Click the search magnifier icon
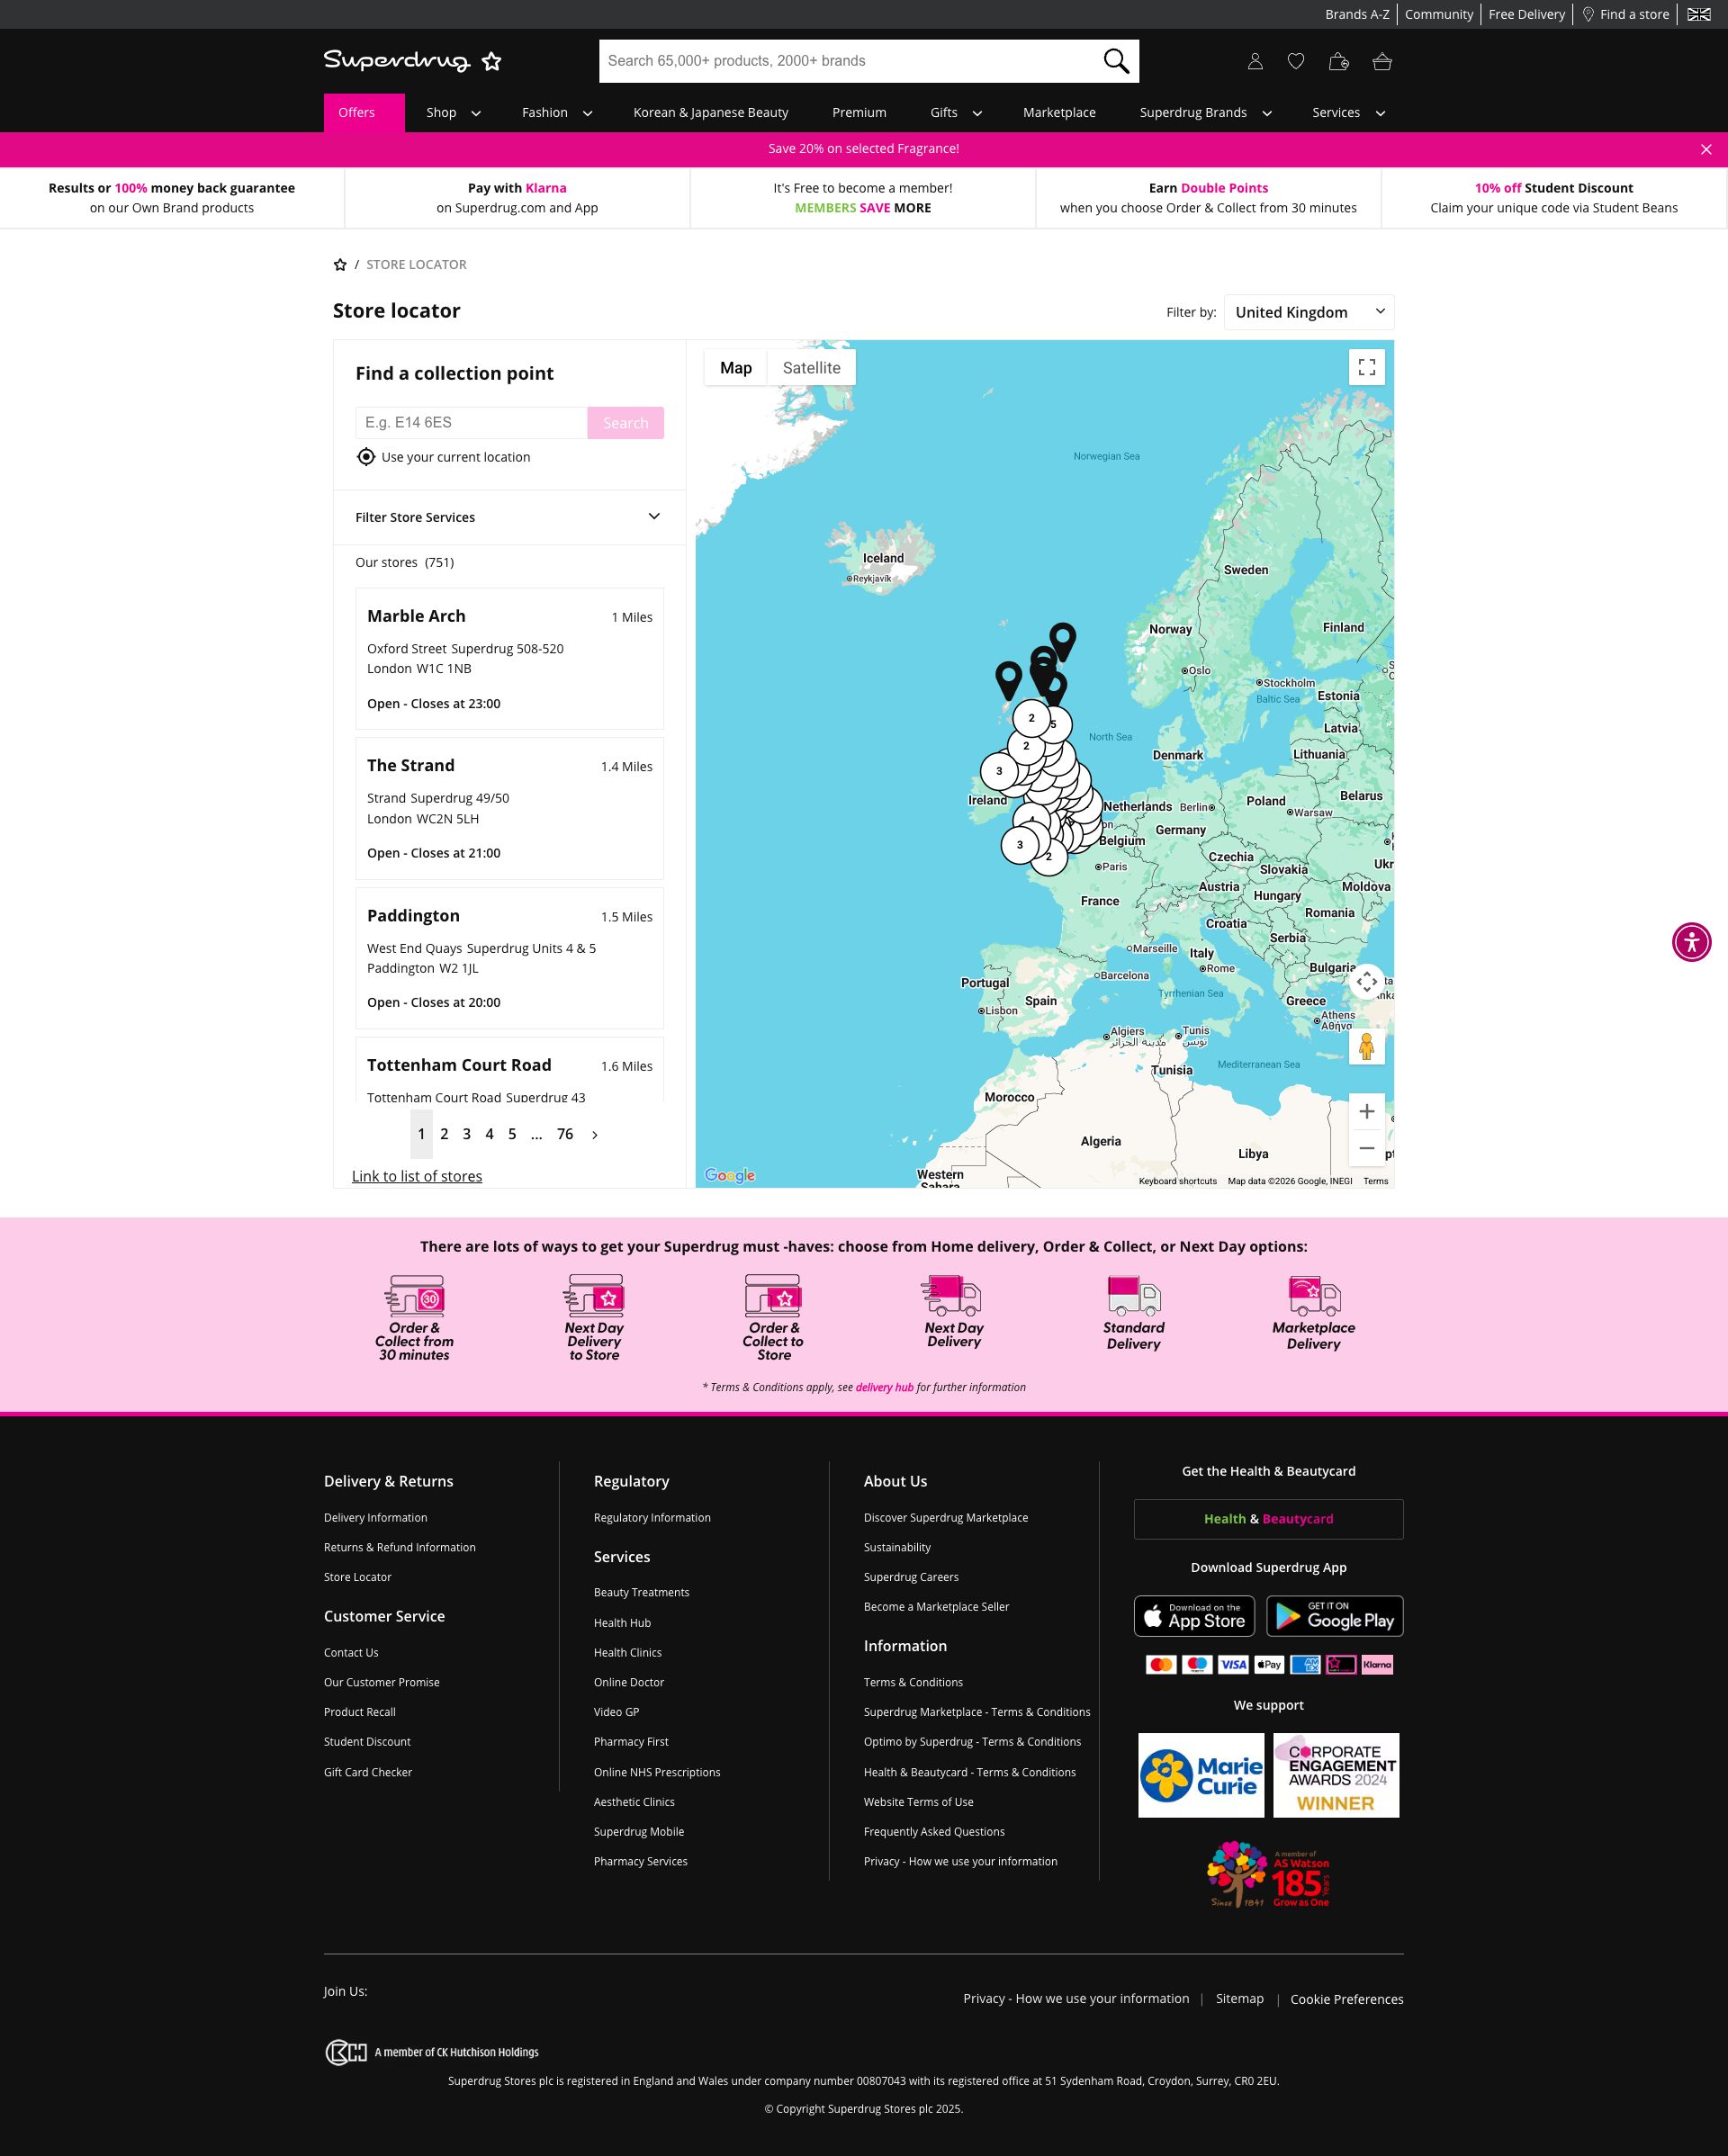This screenshot has height=2156, width=1728. [x=1115, y=60]
